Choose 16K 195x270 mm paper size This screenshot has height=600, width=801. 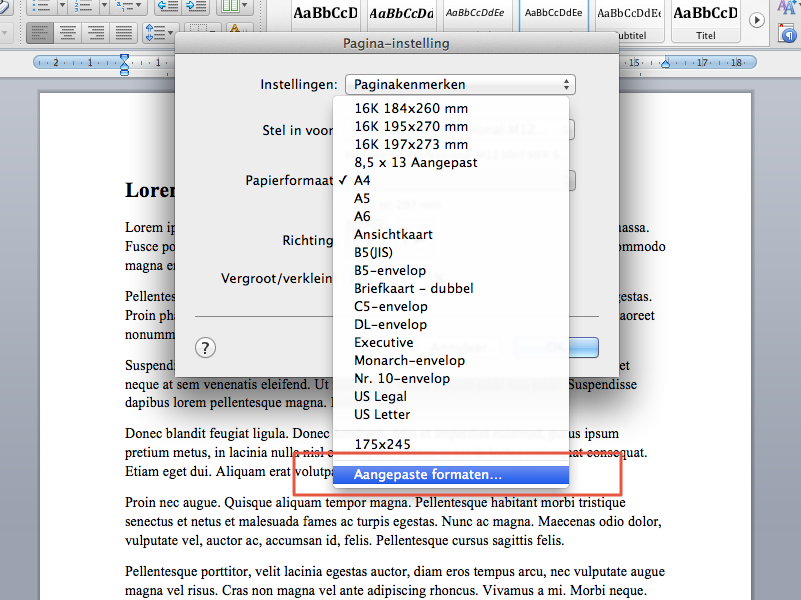[451, 126]
